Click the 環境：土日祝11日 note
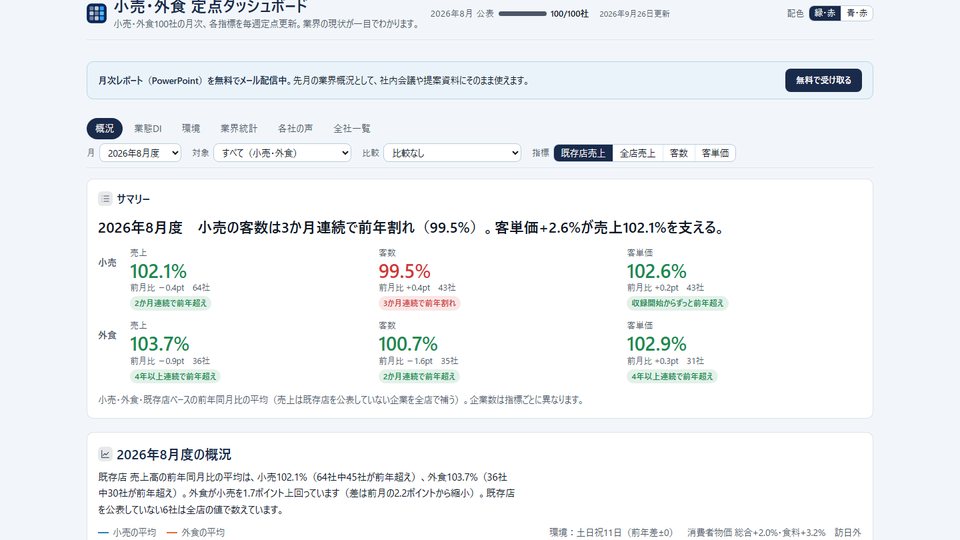This screenshot has height=540, width=960. coord(611,533)
